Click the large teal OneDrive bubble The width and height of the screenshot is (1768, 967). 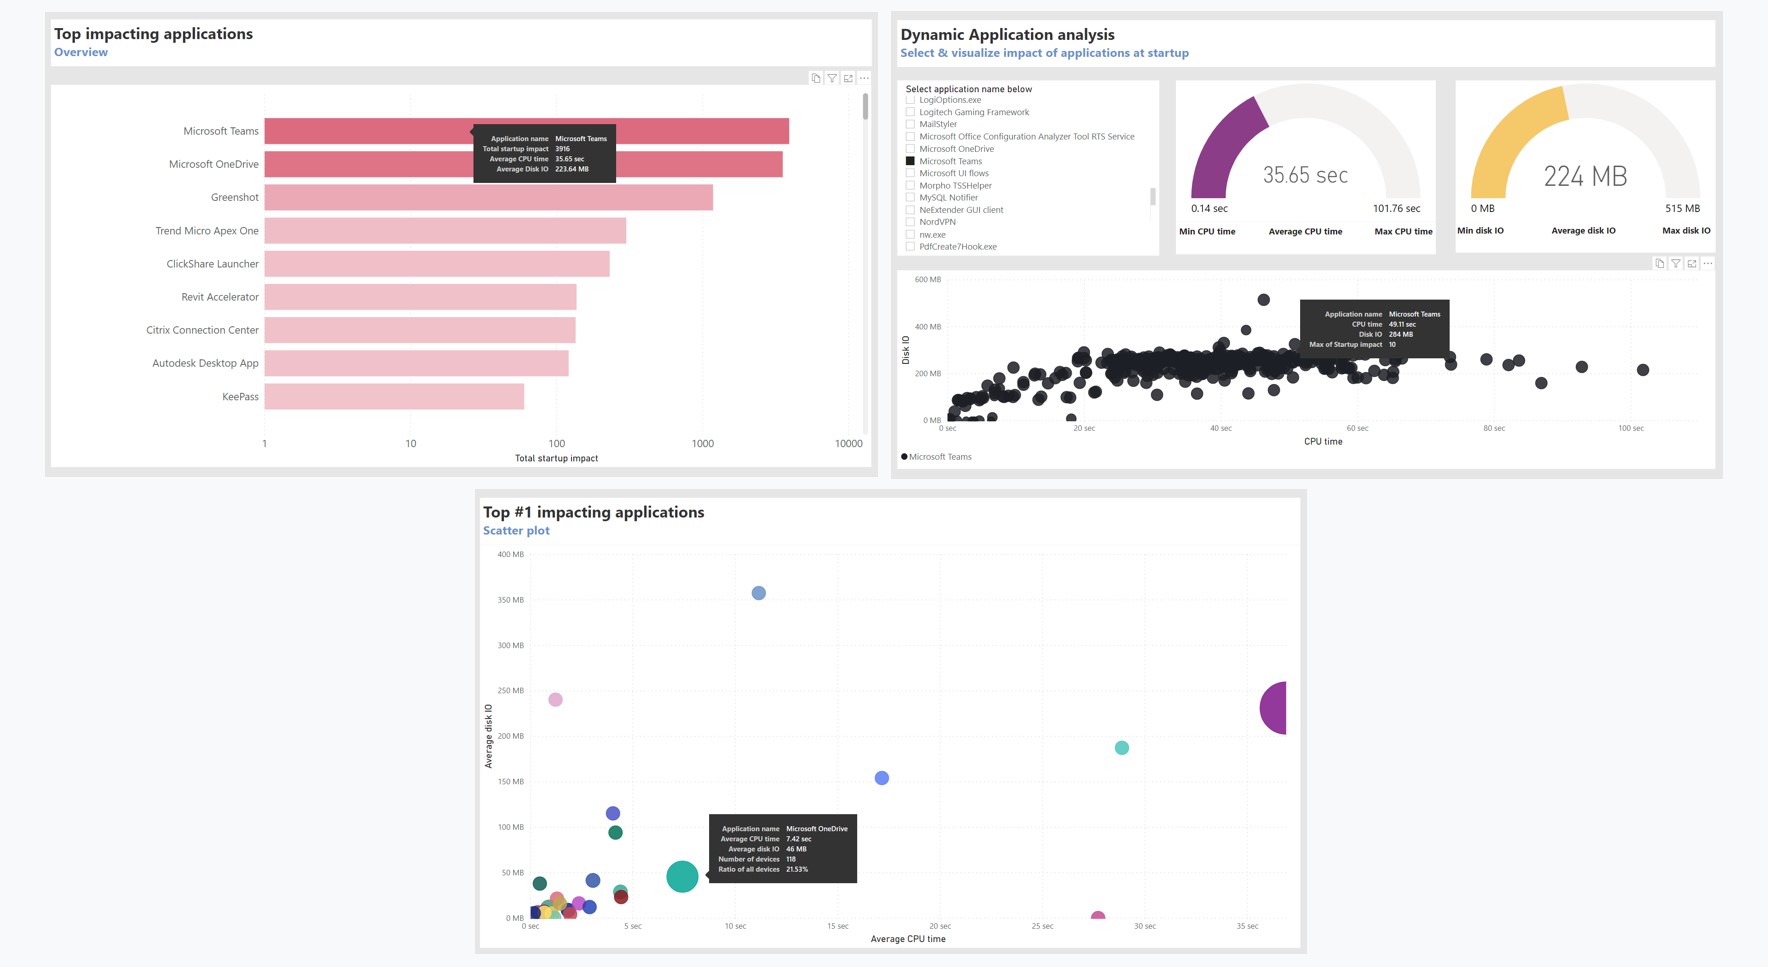click(682, 876)
